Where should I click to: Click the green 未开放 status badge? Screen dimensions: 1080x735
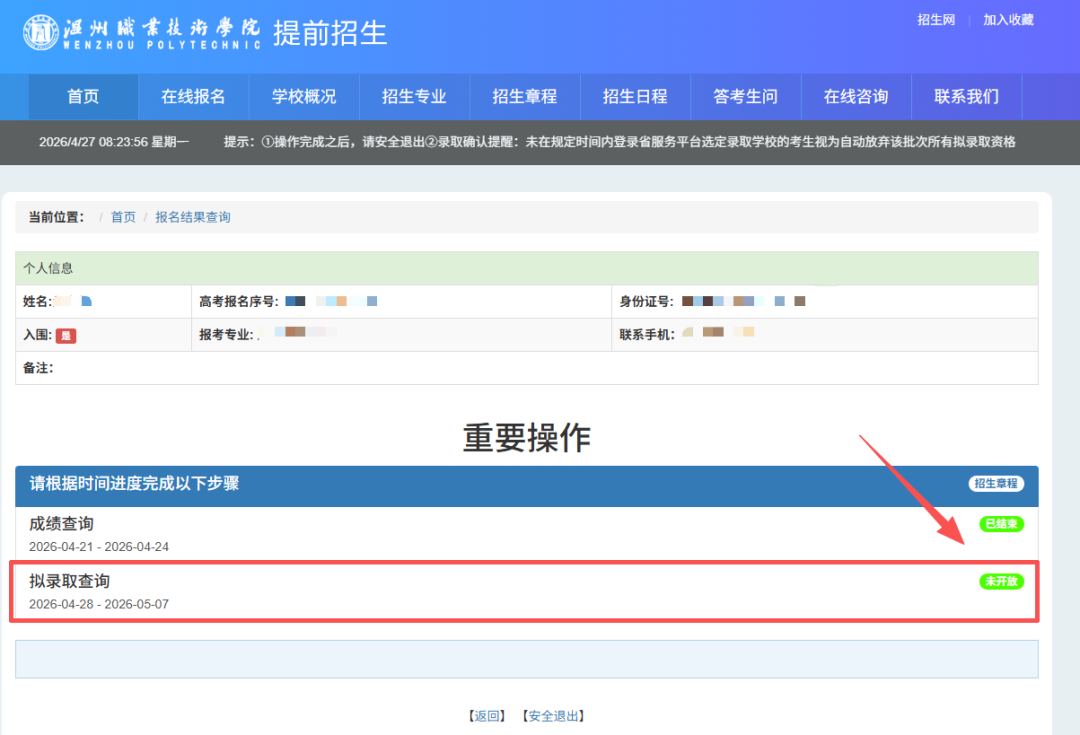point(1001,581)
